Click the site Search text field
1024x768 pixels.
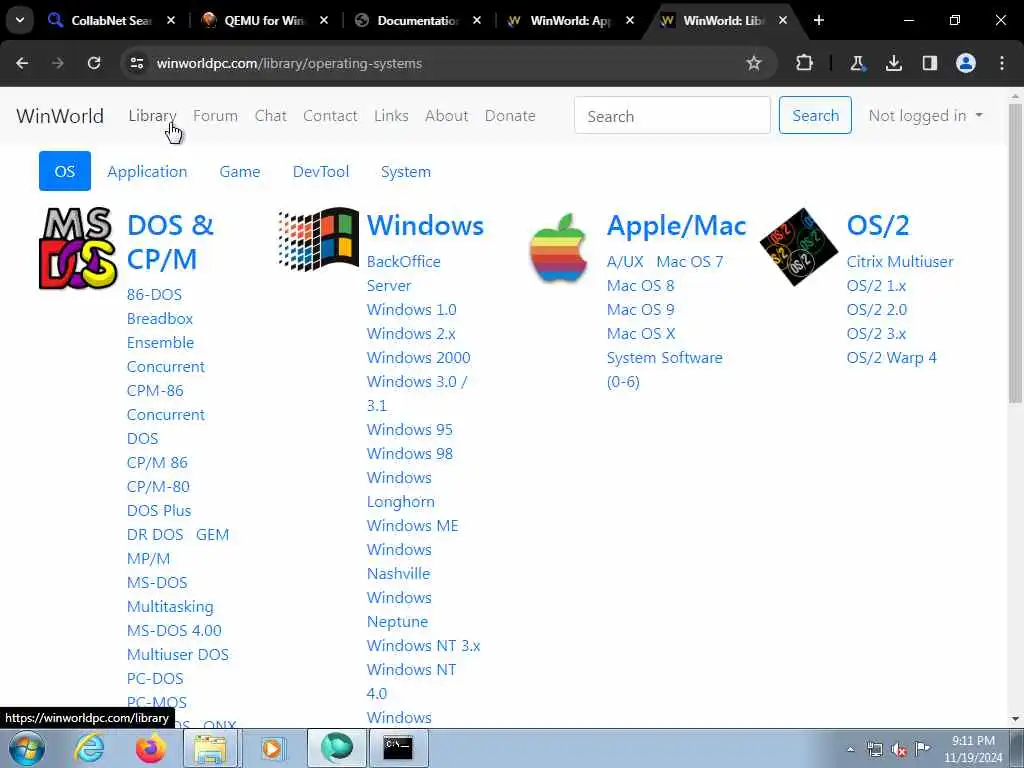tap(673, 115)
